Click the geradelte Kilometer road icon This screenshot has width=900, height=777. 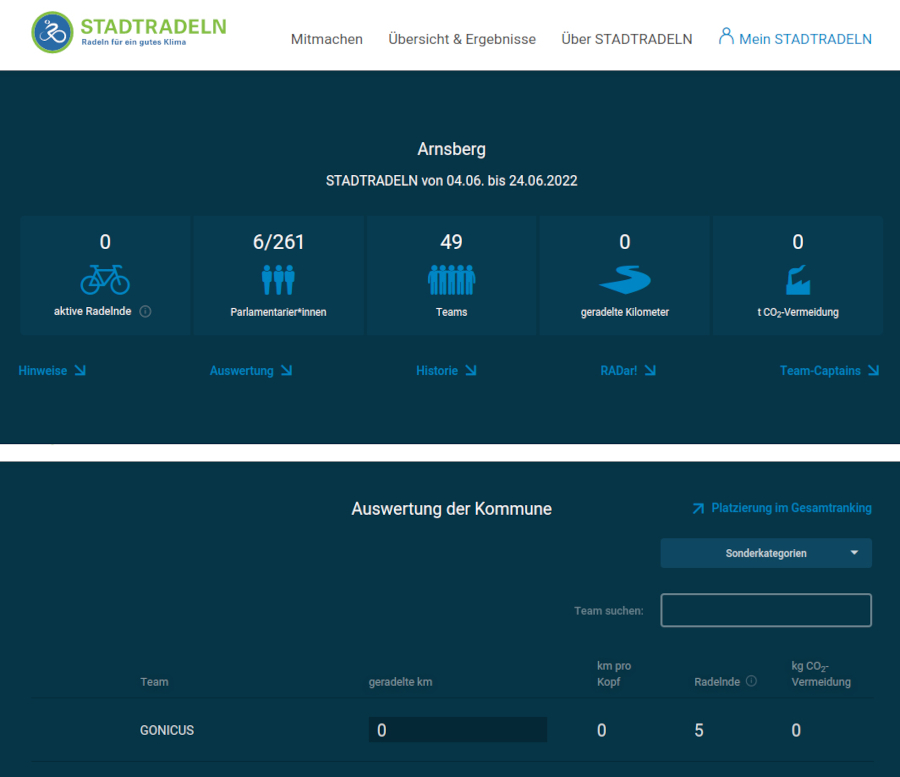[x=624, y=279]
